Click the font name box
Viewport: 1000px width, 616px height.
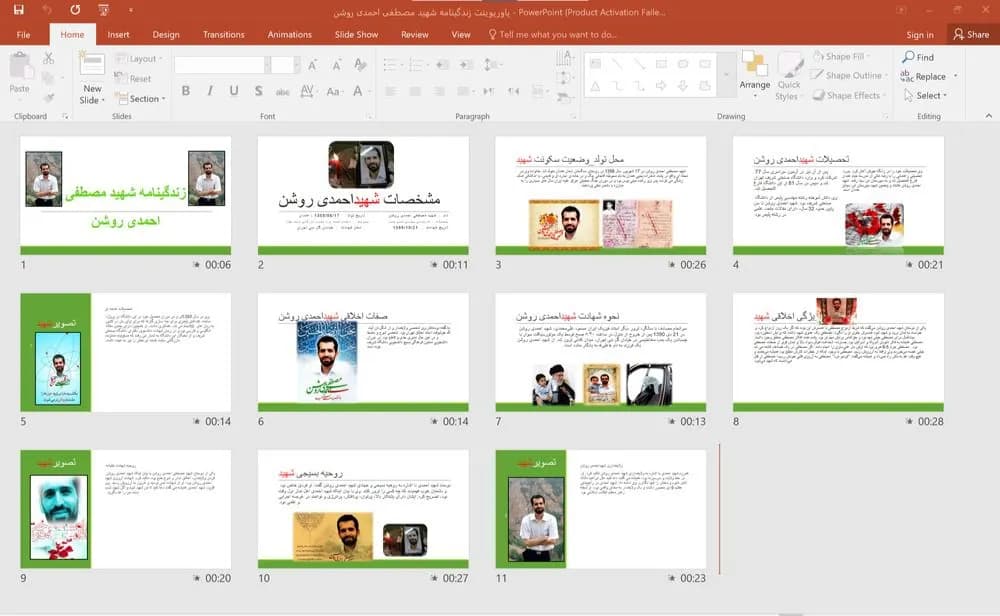219,64
